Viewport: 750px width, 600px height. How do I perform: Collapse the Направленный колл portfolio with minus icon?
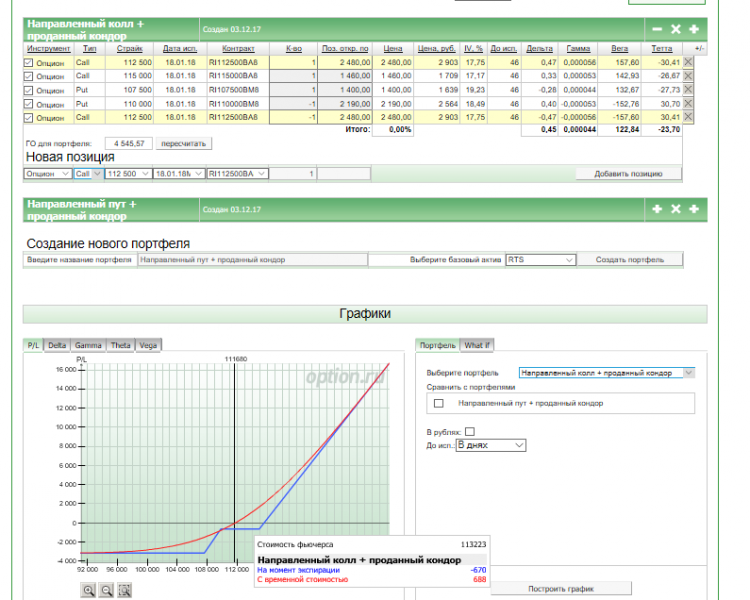click(x=657, y=29)
